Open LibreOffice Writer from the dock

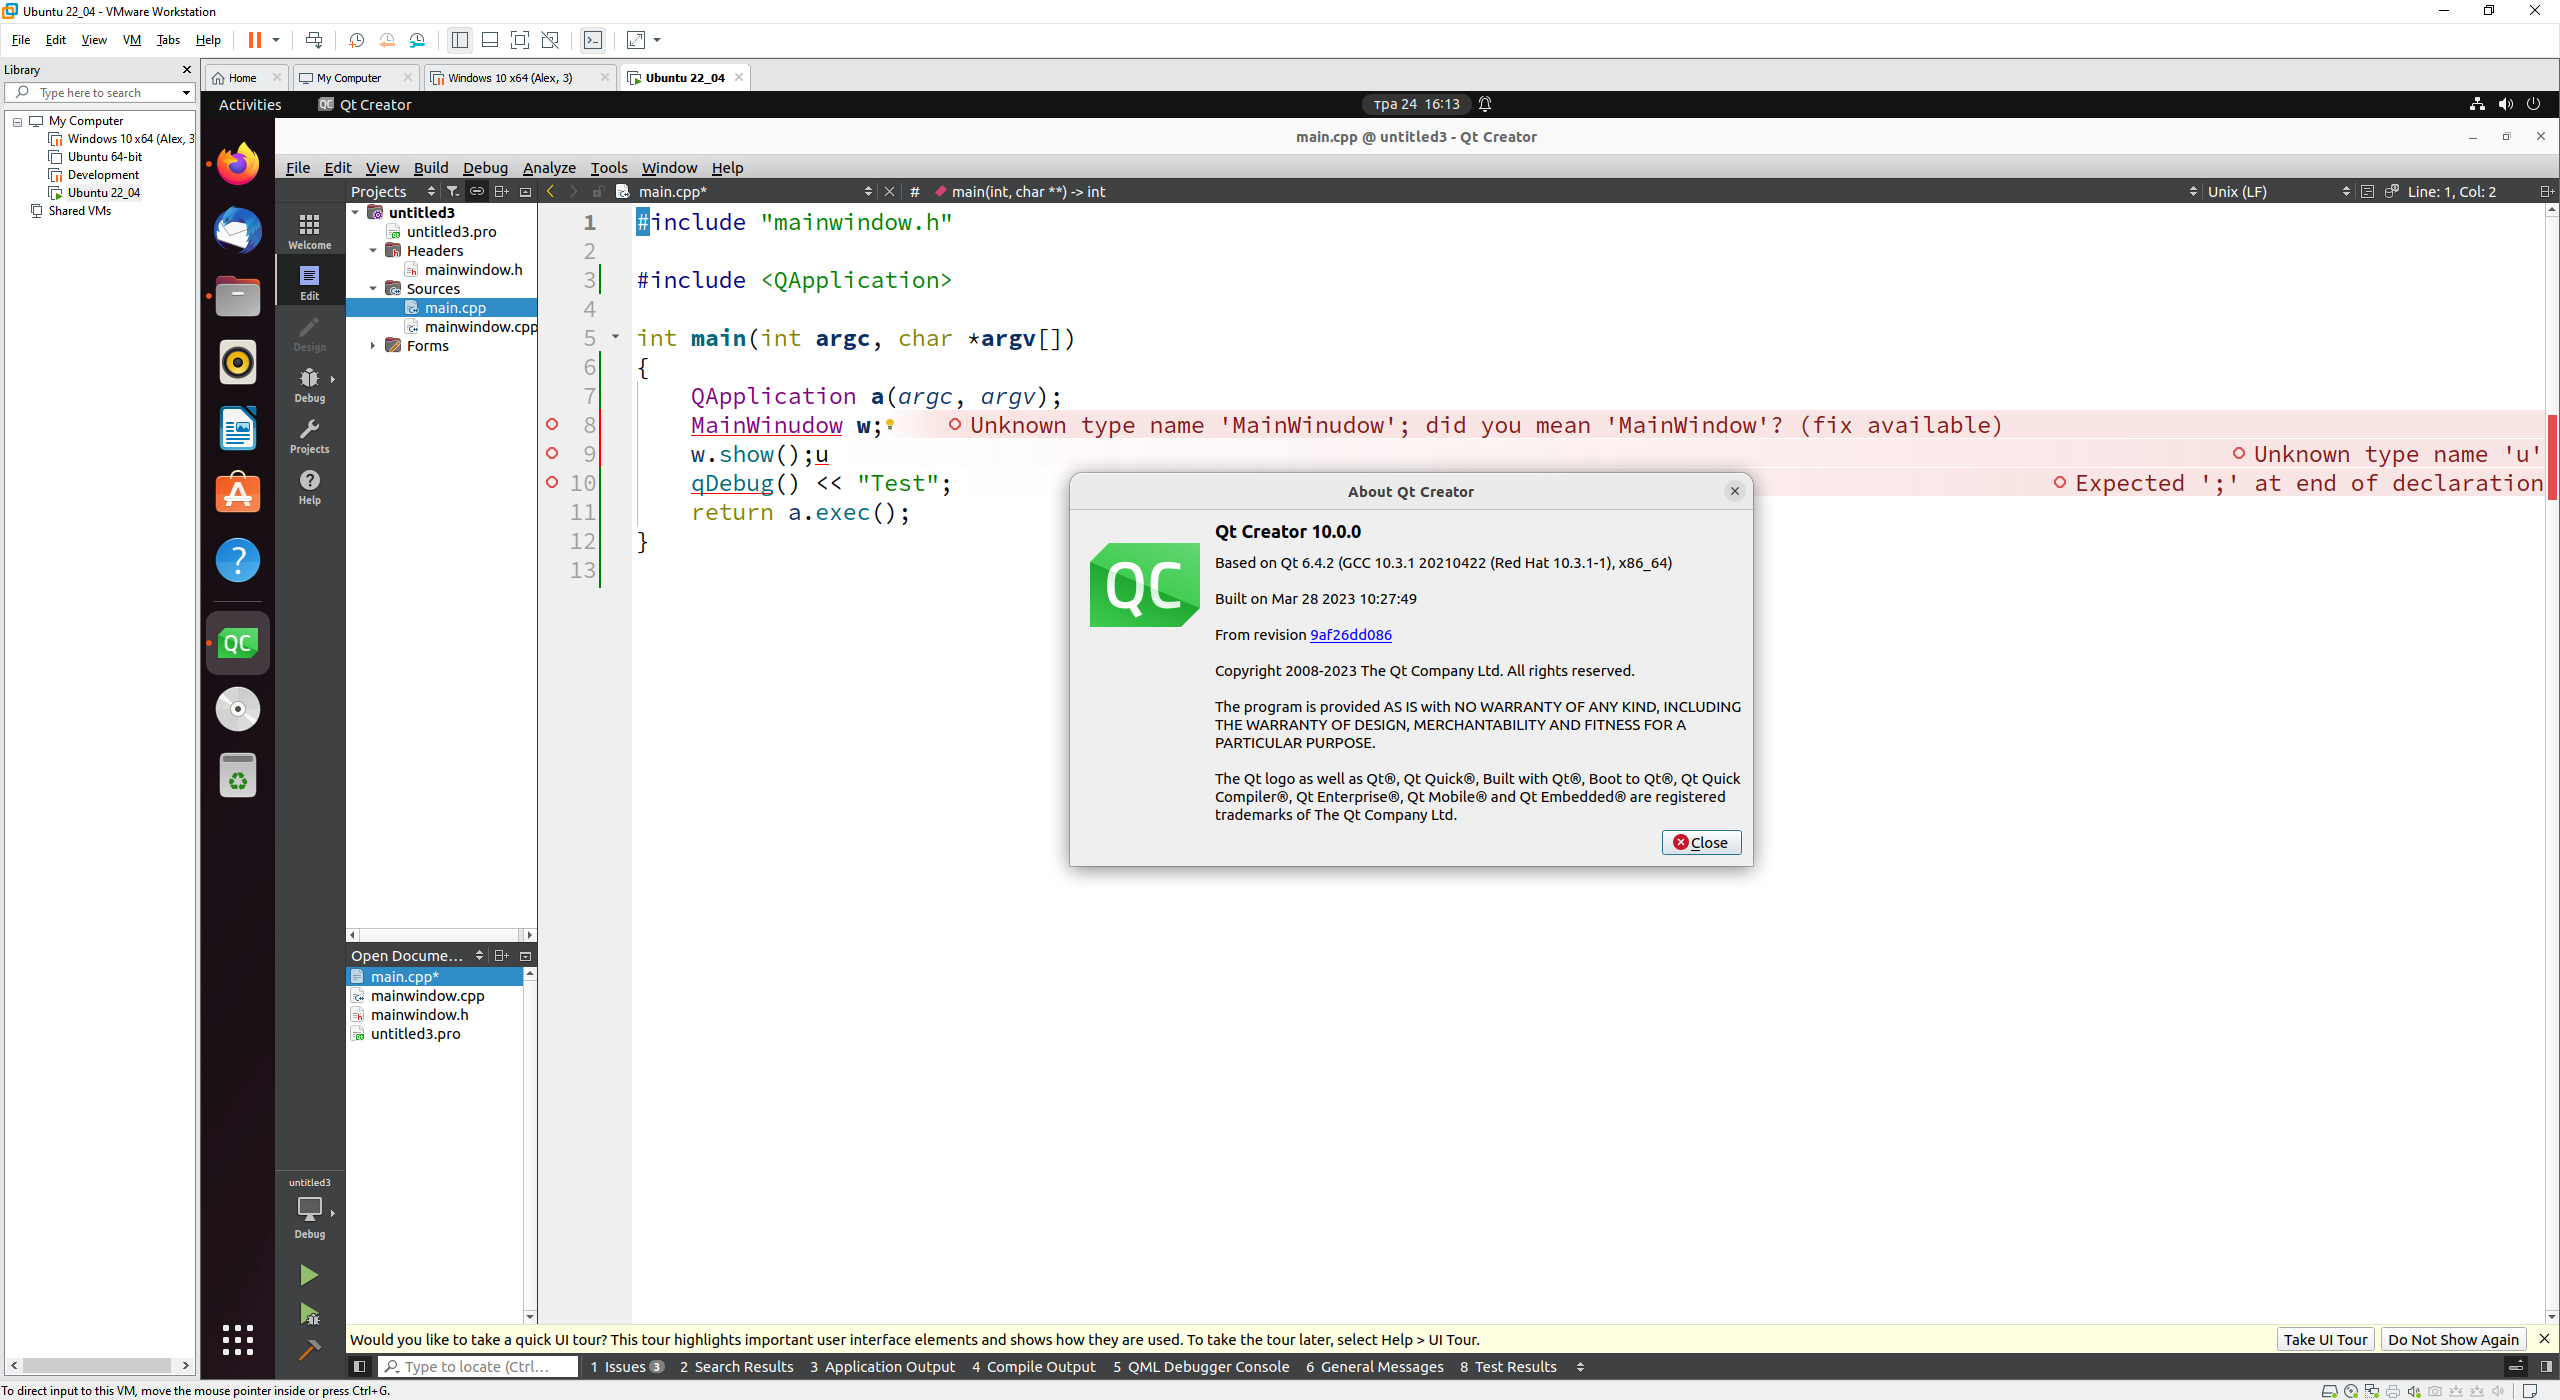click(x=238, y=428)
